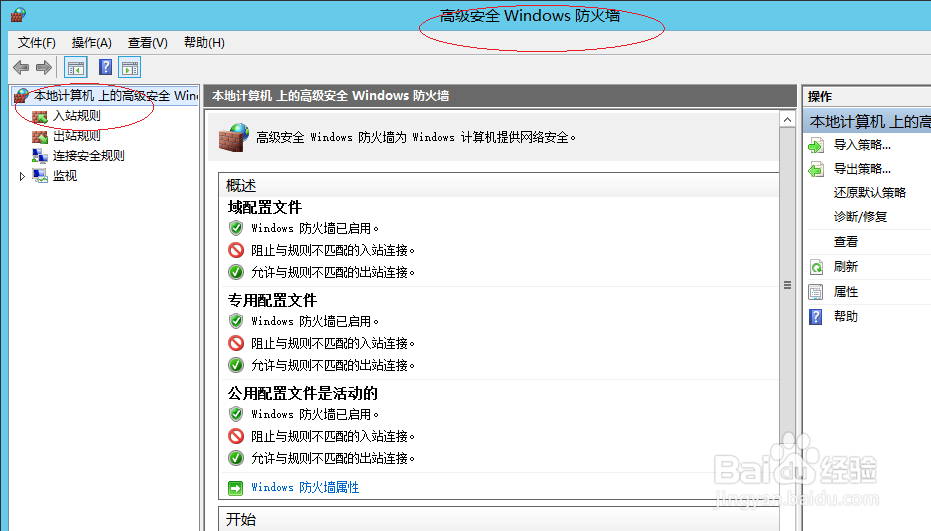The width and height of the screenshot is (931, 531).
Task: Click 还原默认策略 in the actions pane
Action: [x=869, y=193]
